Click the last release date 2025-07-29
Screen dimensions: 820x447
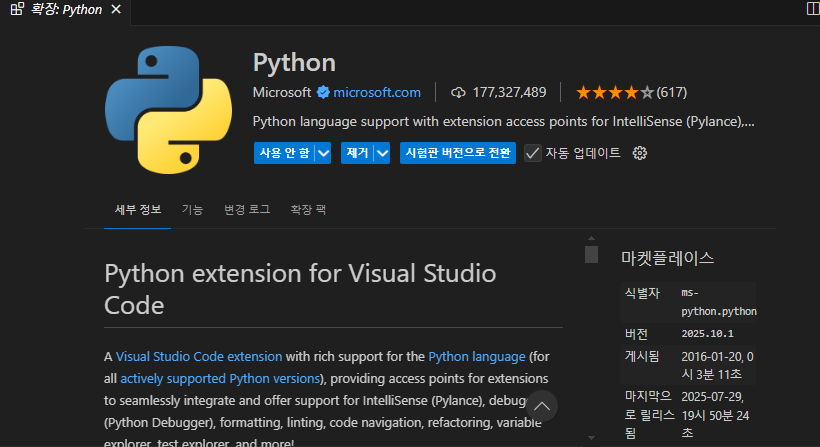[715, 415]
